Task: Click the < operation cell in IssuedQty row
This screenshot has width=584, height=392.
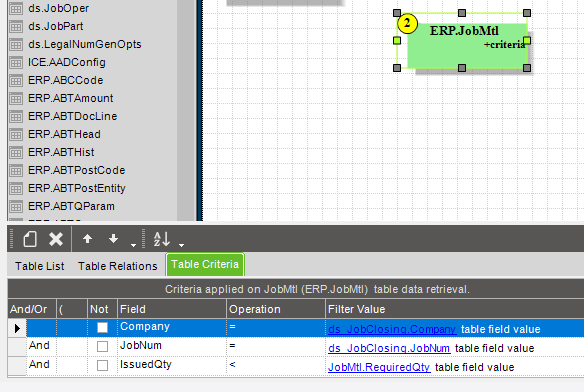Action: (x=276, y=365)
